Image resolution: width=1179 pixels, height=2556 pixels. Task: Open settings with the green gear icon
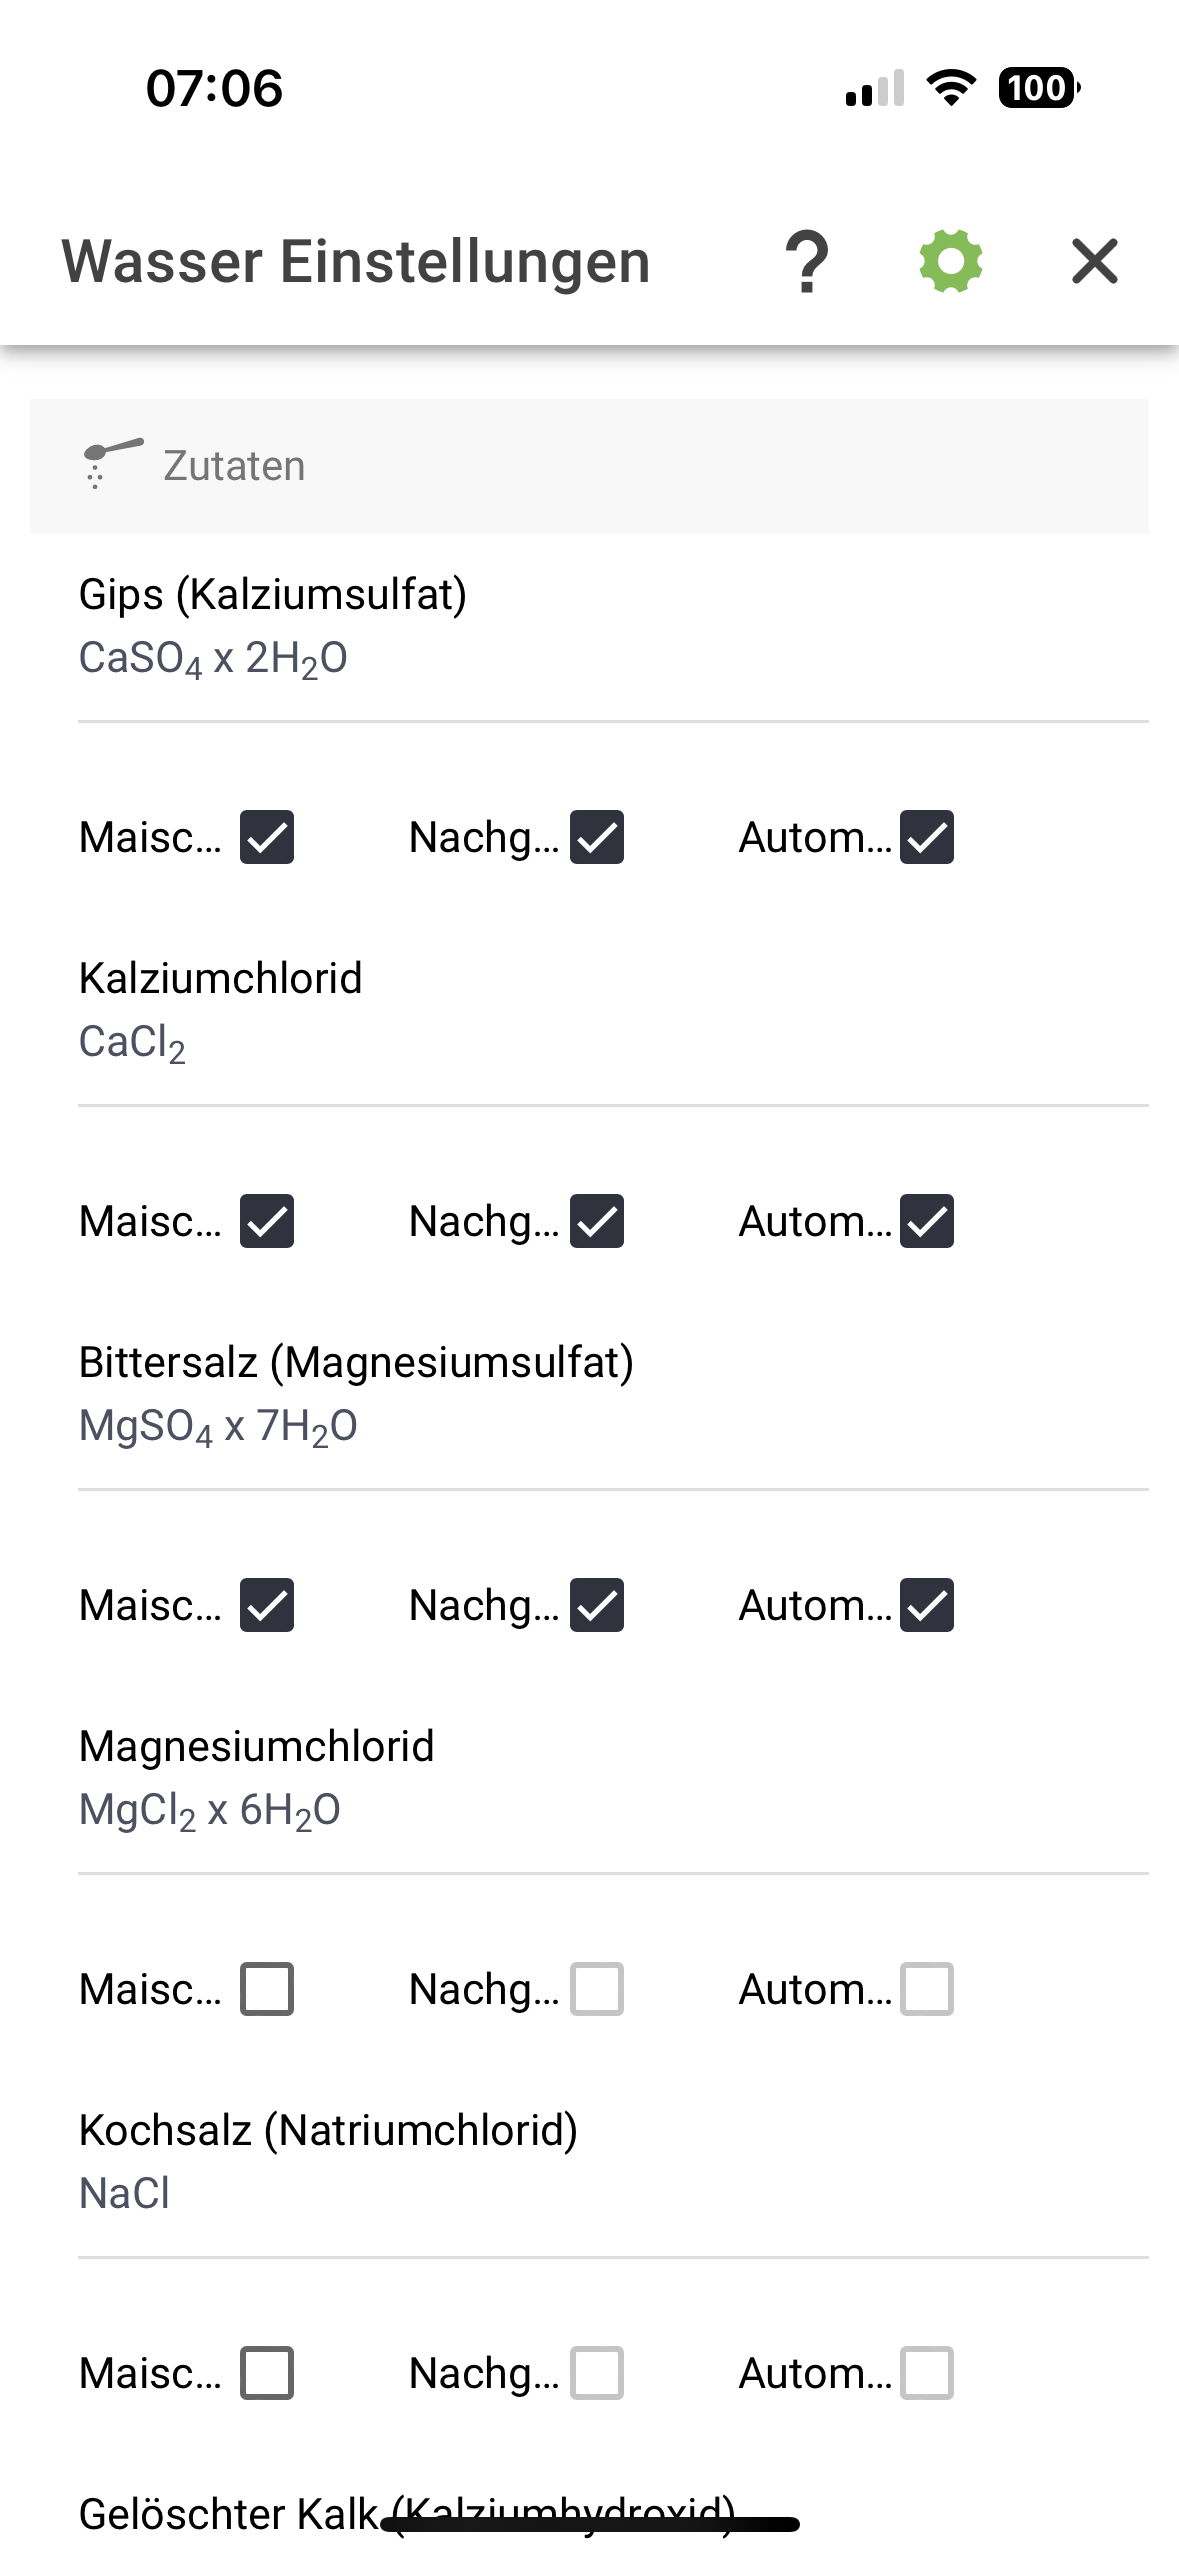(x=950, y=262)
